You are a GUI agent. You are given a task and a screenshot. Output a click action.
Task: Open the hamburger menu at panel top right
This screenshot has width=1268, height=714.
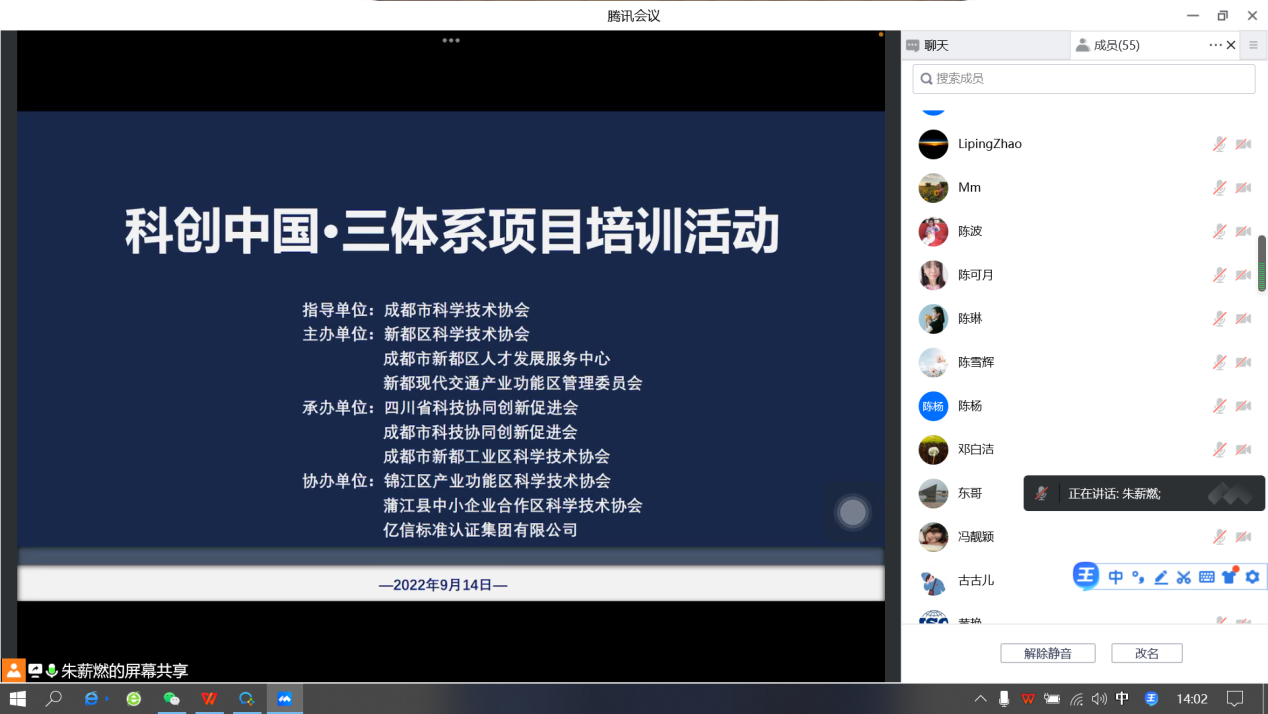[1252, 45]
